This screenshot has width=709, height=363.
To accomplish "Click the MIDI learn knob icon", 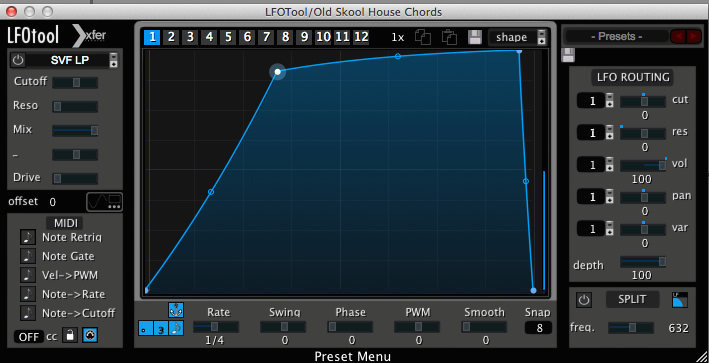I will coord(90,335).
